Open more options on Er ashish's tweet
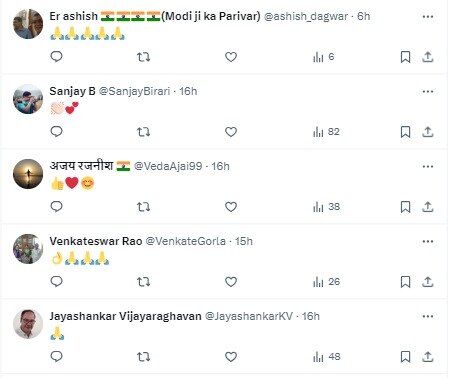 [x=428, y=16]
